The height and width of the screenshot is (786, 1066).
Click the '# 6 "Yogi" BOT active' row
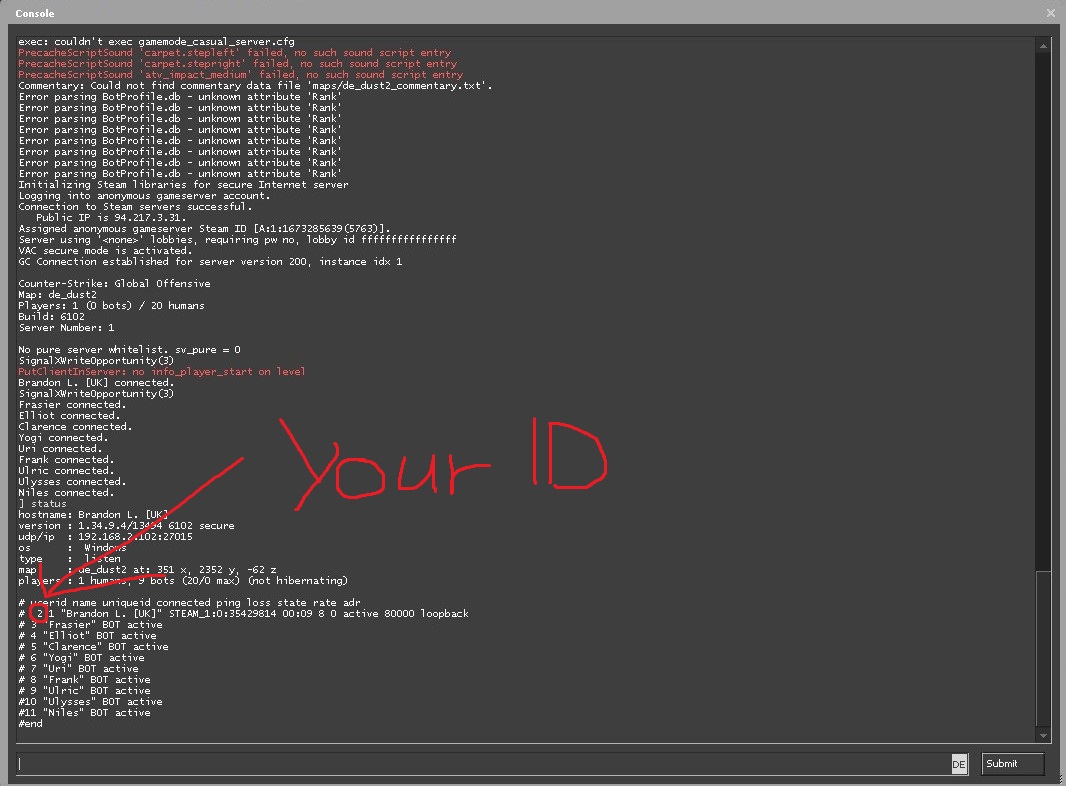[82, 657]
